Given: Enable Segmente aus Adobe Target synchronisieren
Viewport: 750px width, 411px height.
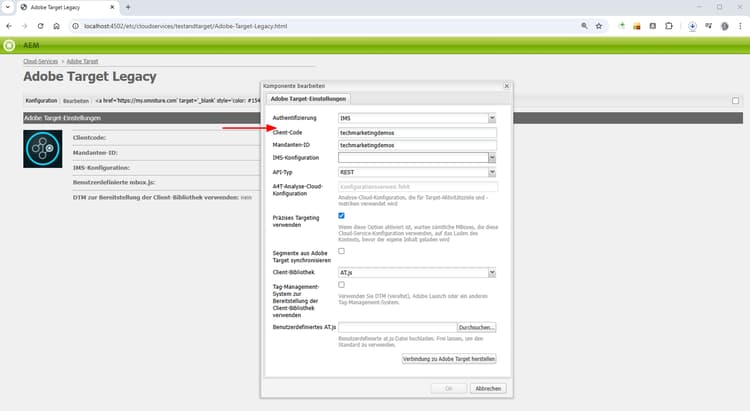Looking at the screenshot, I should (342, 251).
